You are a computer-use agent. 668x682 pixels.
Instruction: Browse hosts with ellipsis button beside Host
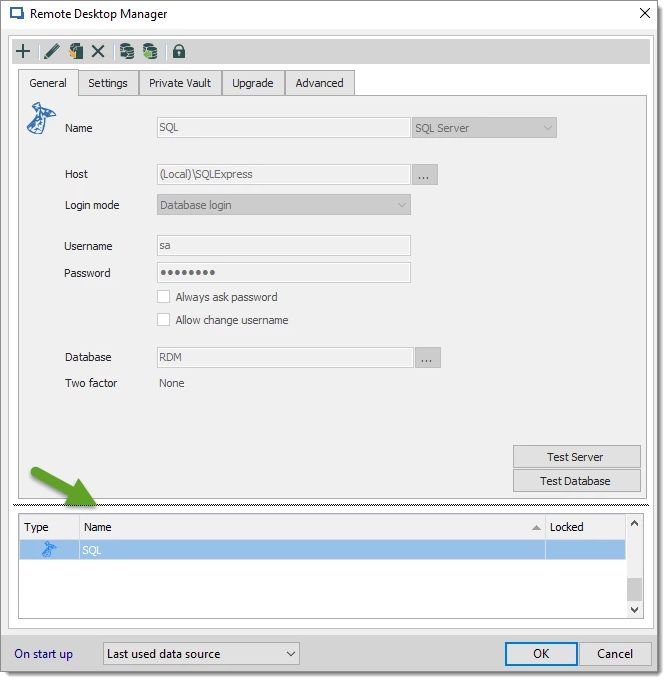point(426,175)
